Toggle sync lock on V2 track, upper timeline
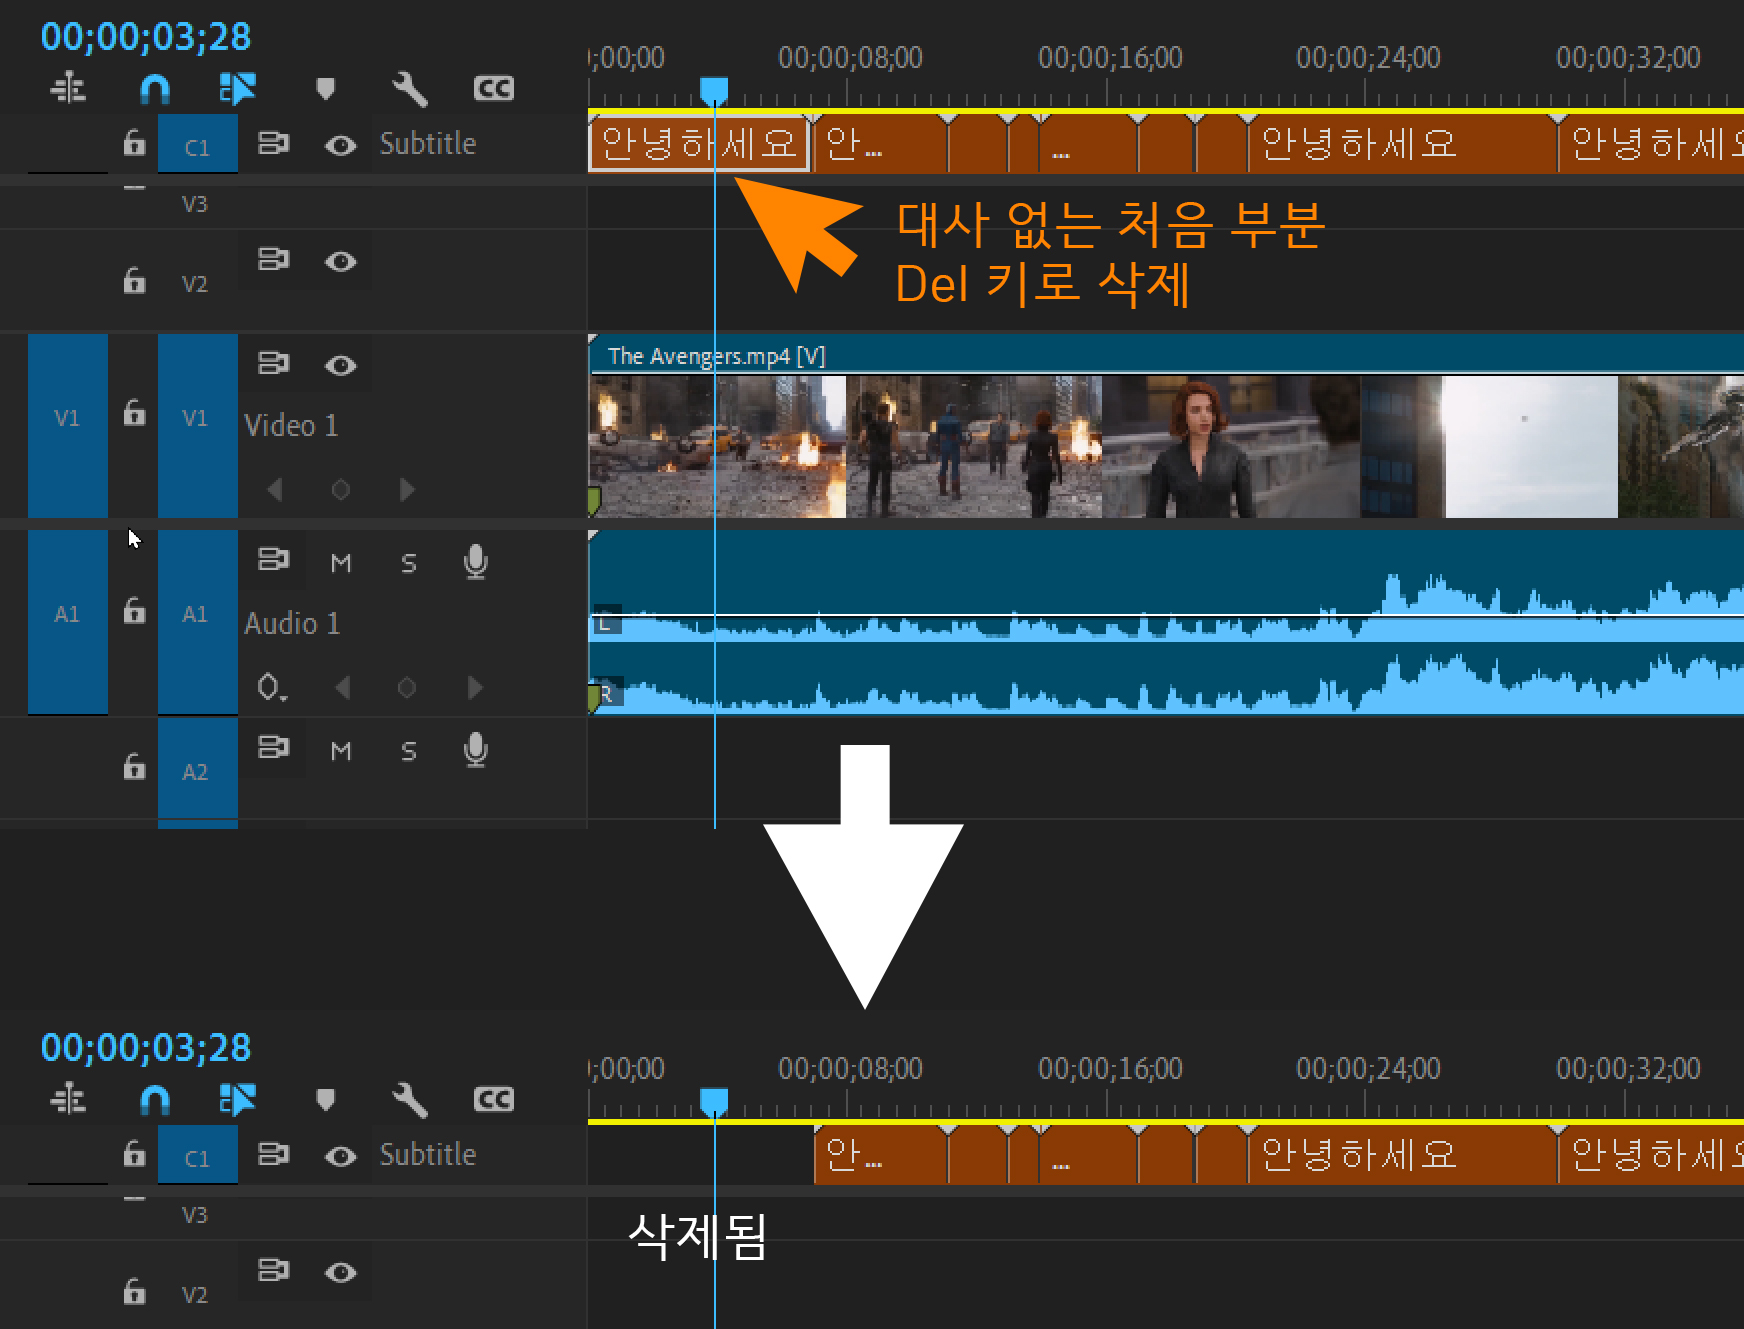The image size is (1744, 1329). coord(273,259)
